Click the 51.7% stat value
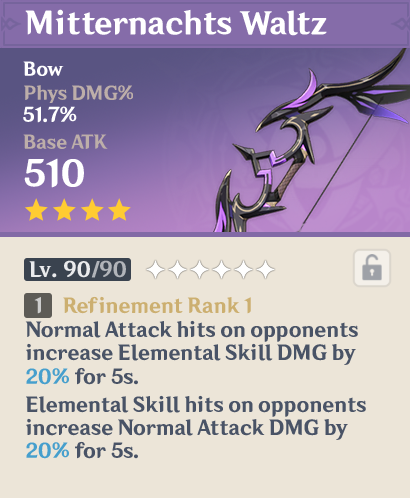Image resolution: width=410 pixels, height=498 pixels. (x=50, y=114)
